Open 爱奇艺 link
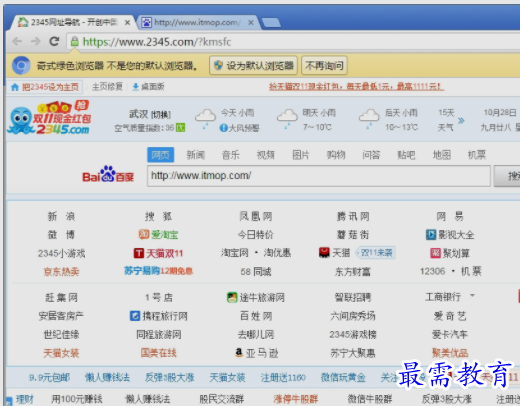The height and width of the screenshot is (406, 520). click(x=450, y=316)
